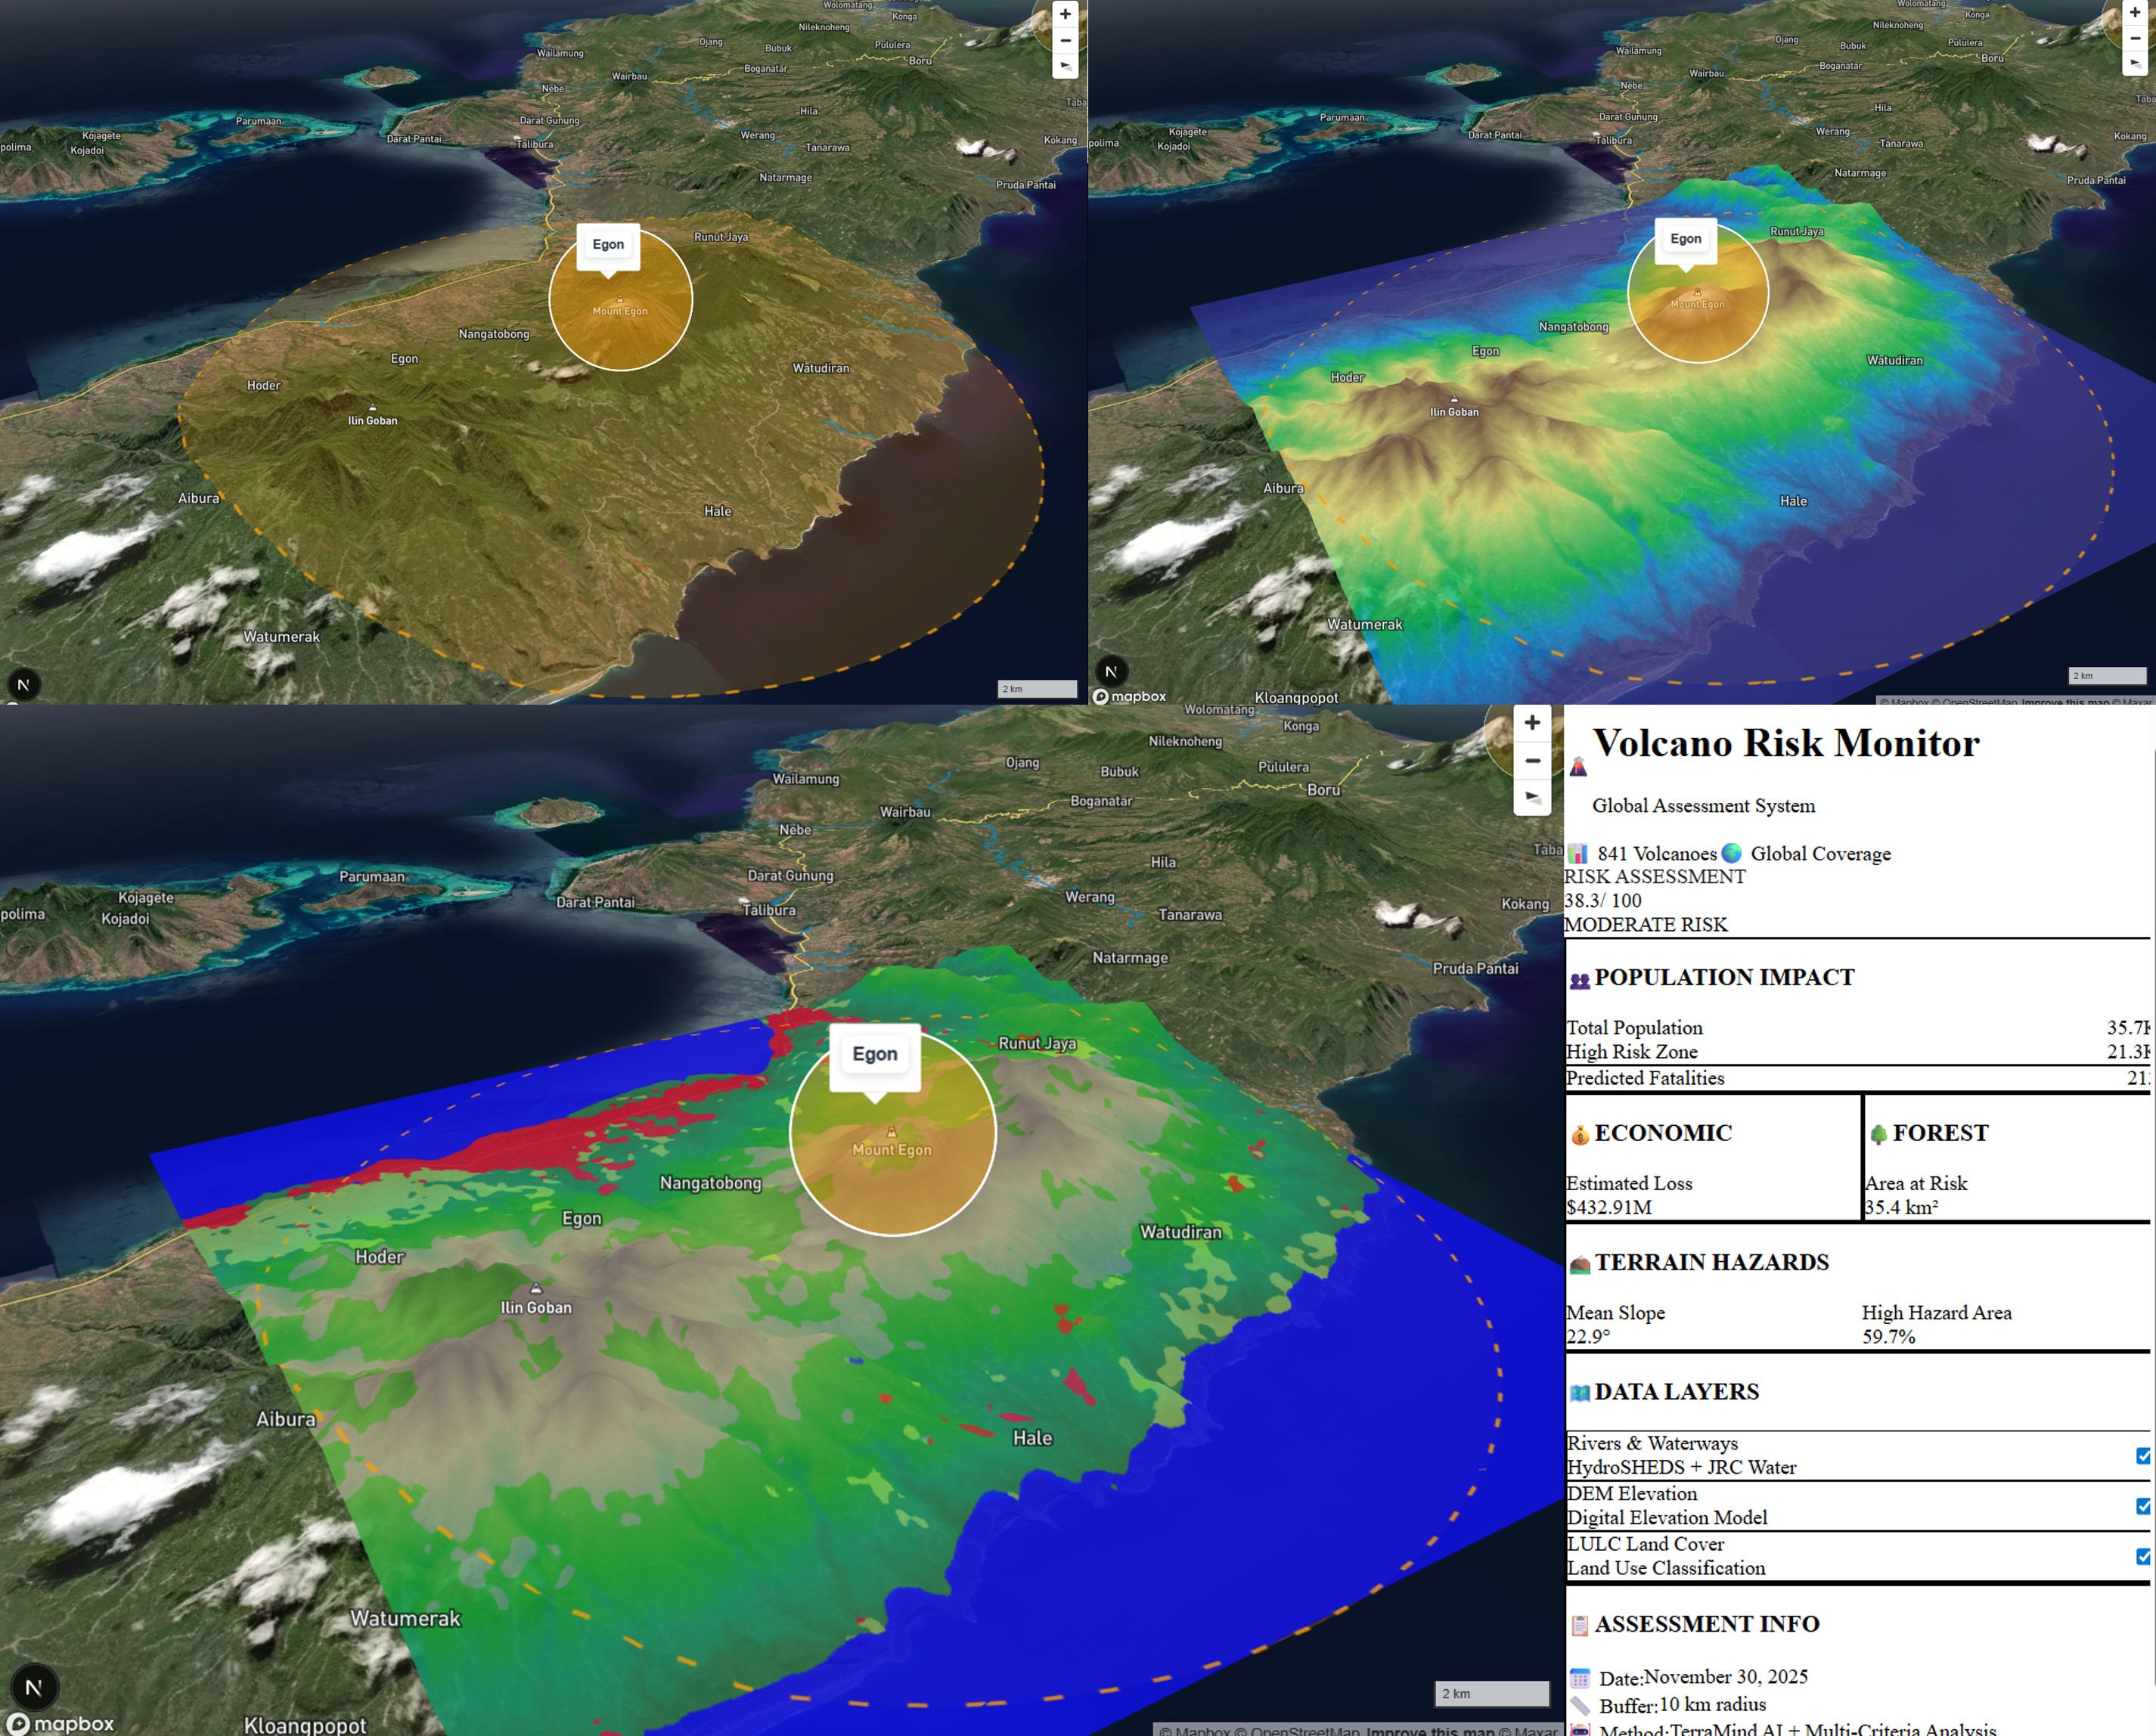2156x1736 pixels.
Task: Click the N compass icon on the satellite view
Action: coord(25,684)
